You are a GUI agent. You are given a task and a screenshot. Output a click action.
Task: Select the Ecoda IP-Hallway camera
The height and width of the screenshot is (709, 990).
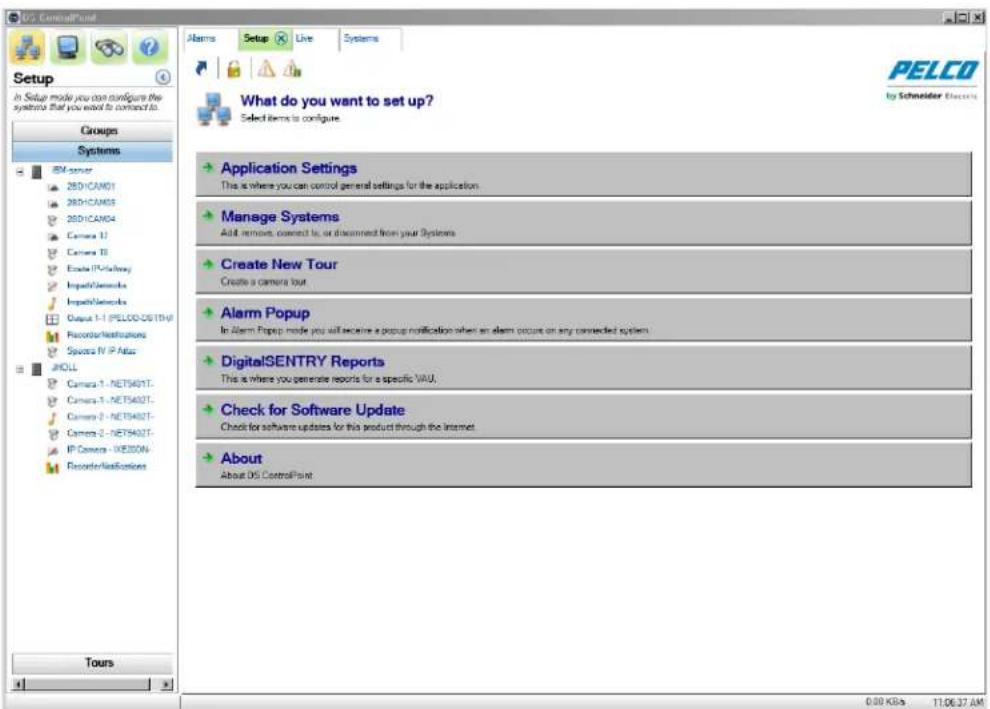(99, 268)
